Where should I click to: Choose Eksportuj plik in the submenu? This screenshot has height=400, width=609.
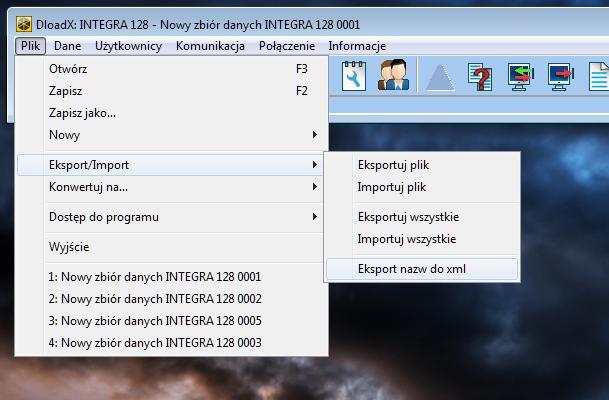[422, 165]
